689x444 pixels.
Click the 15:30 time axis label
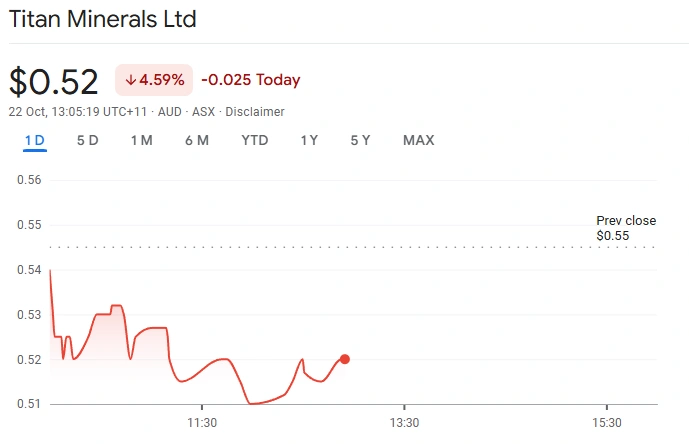point(606,424)
